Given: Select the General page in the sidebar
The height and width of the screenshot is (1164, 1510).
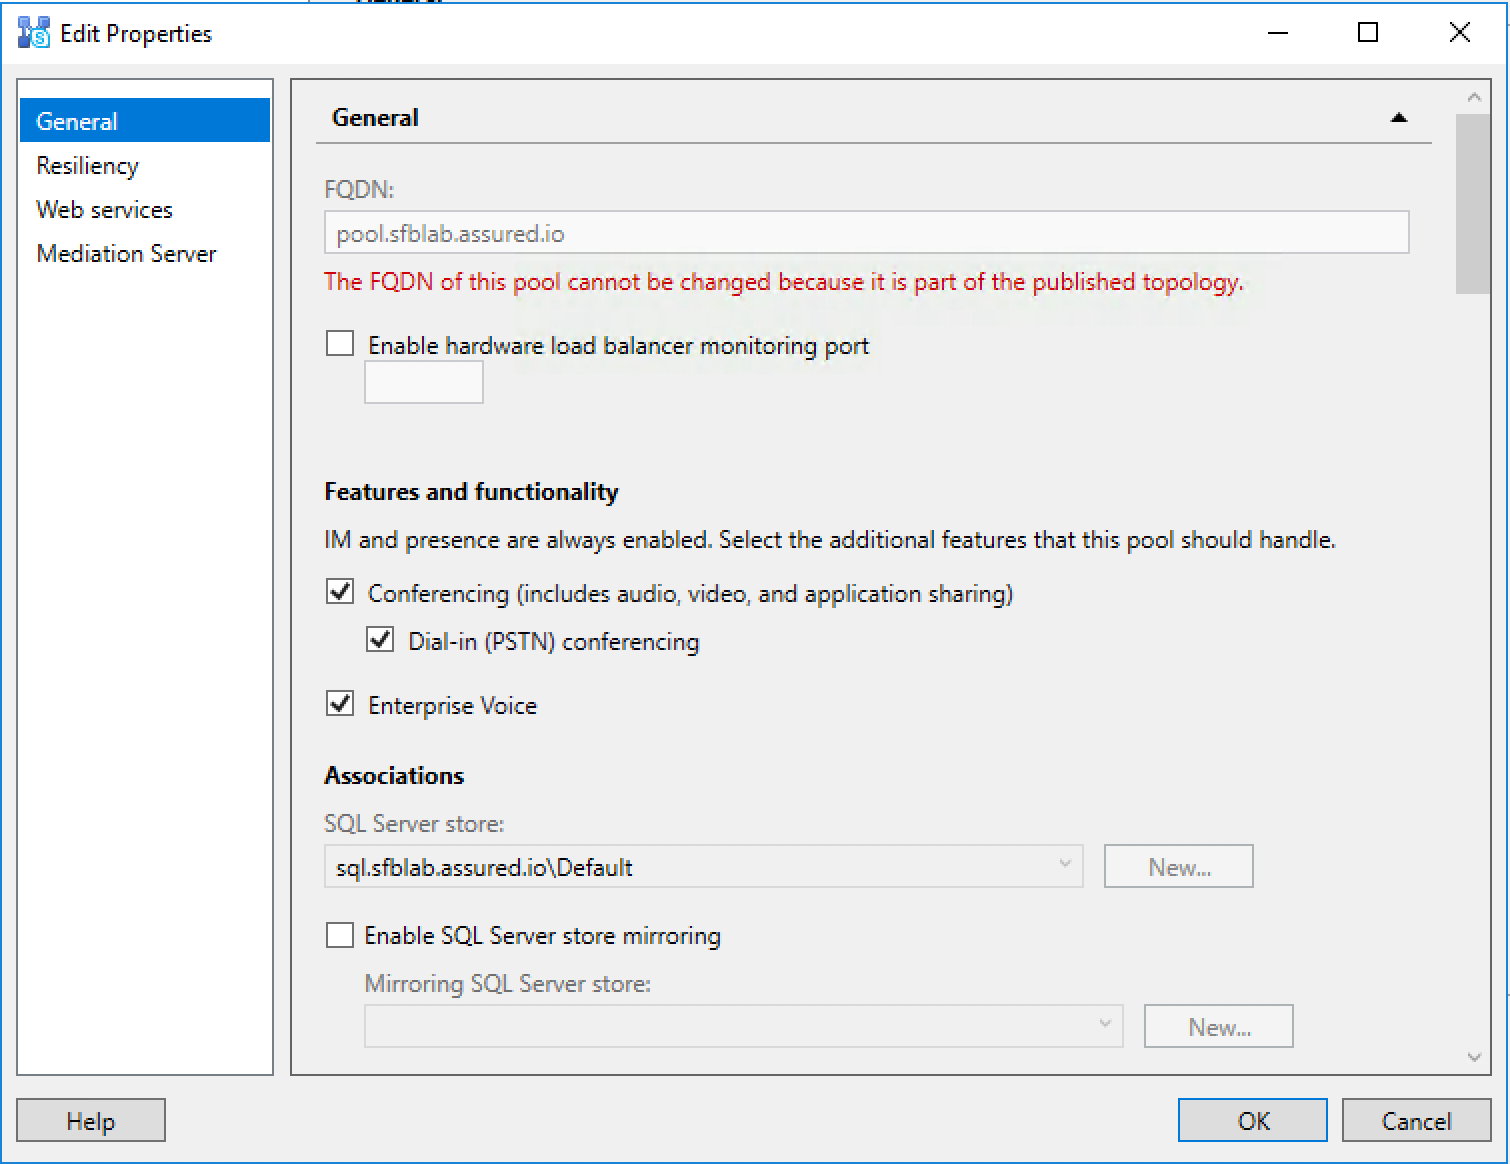Looking at the screenshot, I should (145, 121).
